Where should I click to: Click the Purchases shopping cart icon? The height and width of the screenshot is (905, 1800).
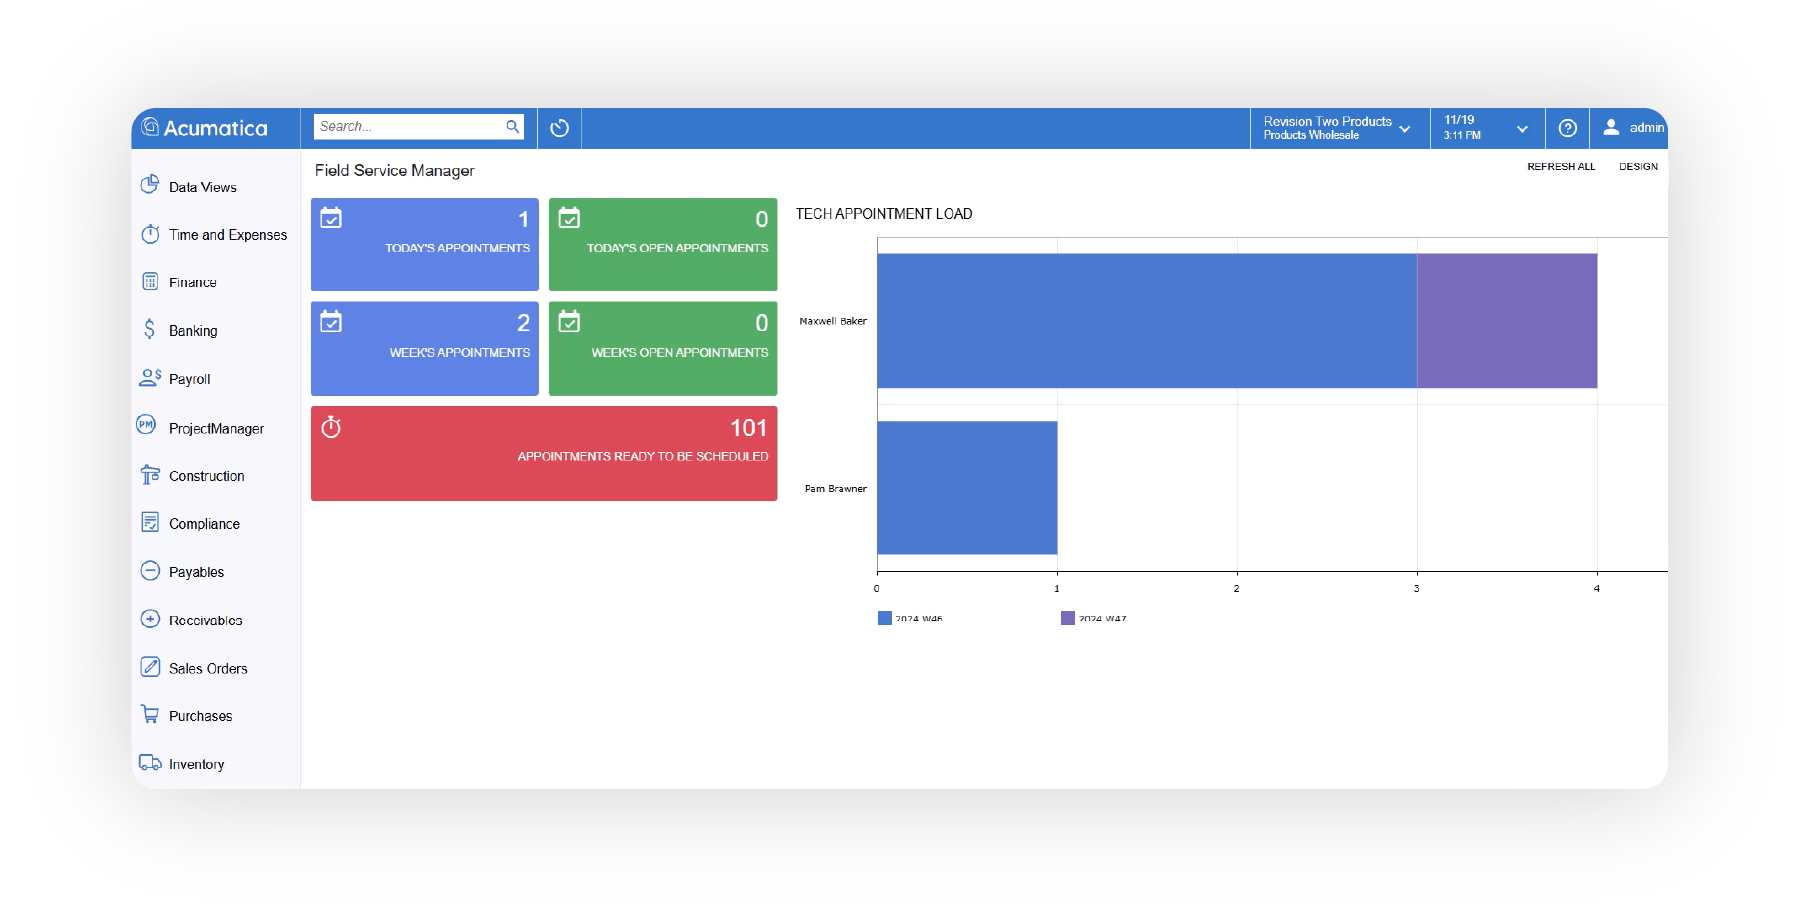click(150, 714)
